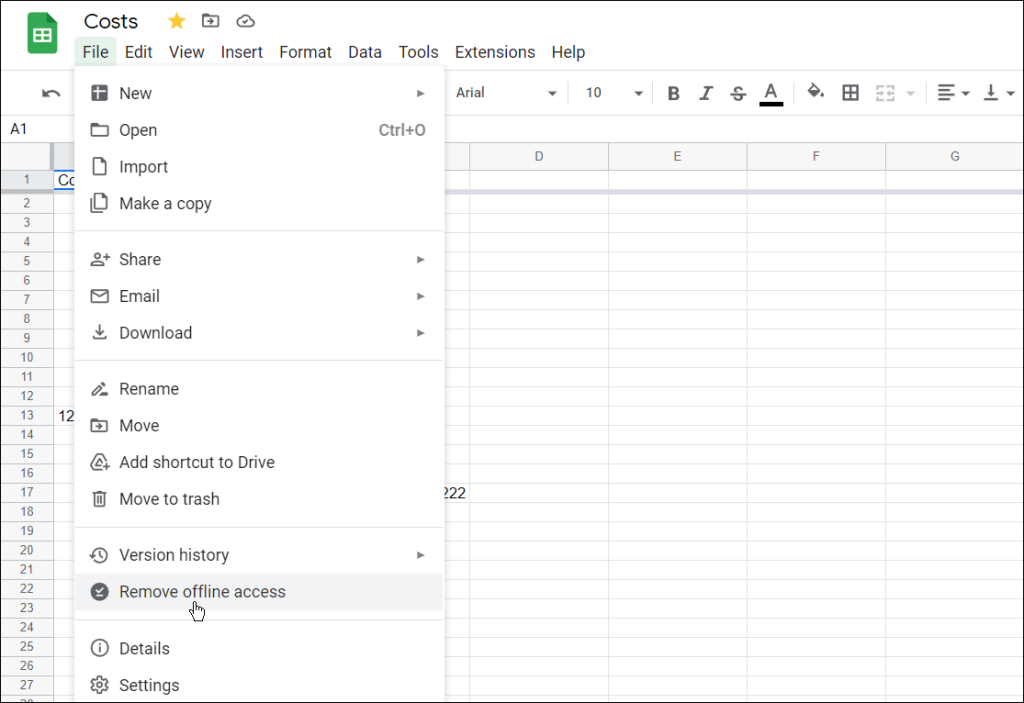Click the undo arrow in toolbar
Image resolution: width=1024 pixels, height=703 pixels.
click(x=51, y=93)
